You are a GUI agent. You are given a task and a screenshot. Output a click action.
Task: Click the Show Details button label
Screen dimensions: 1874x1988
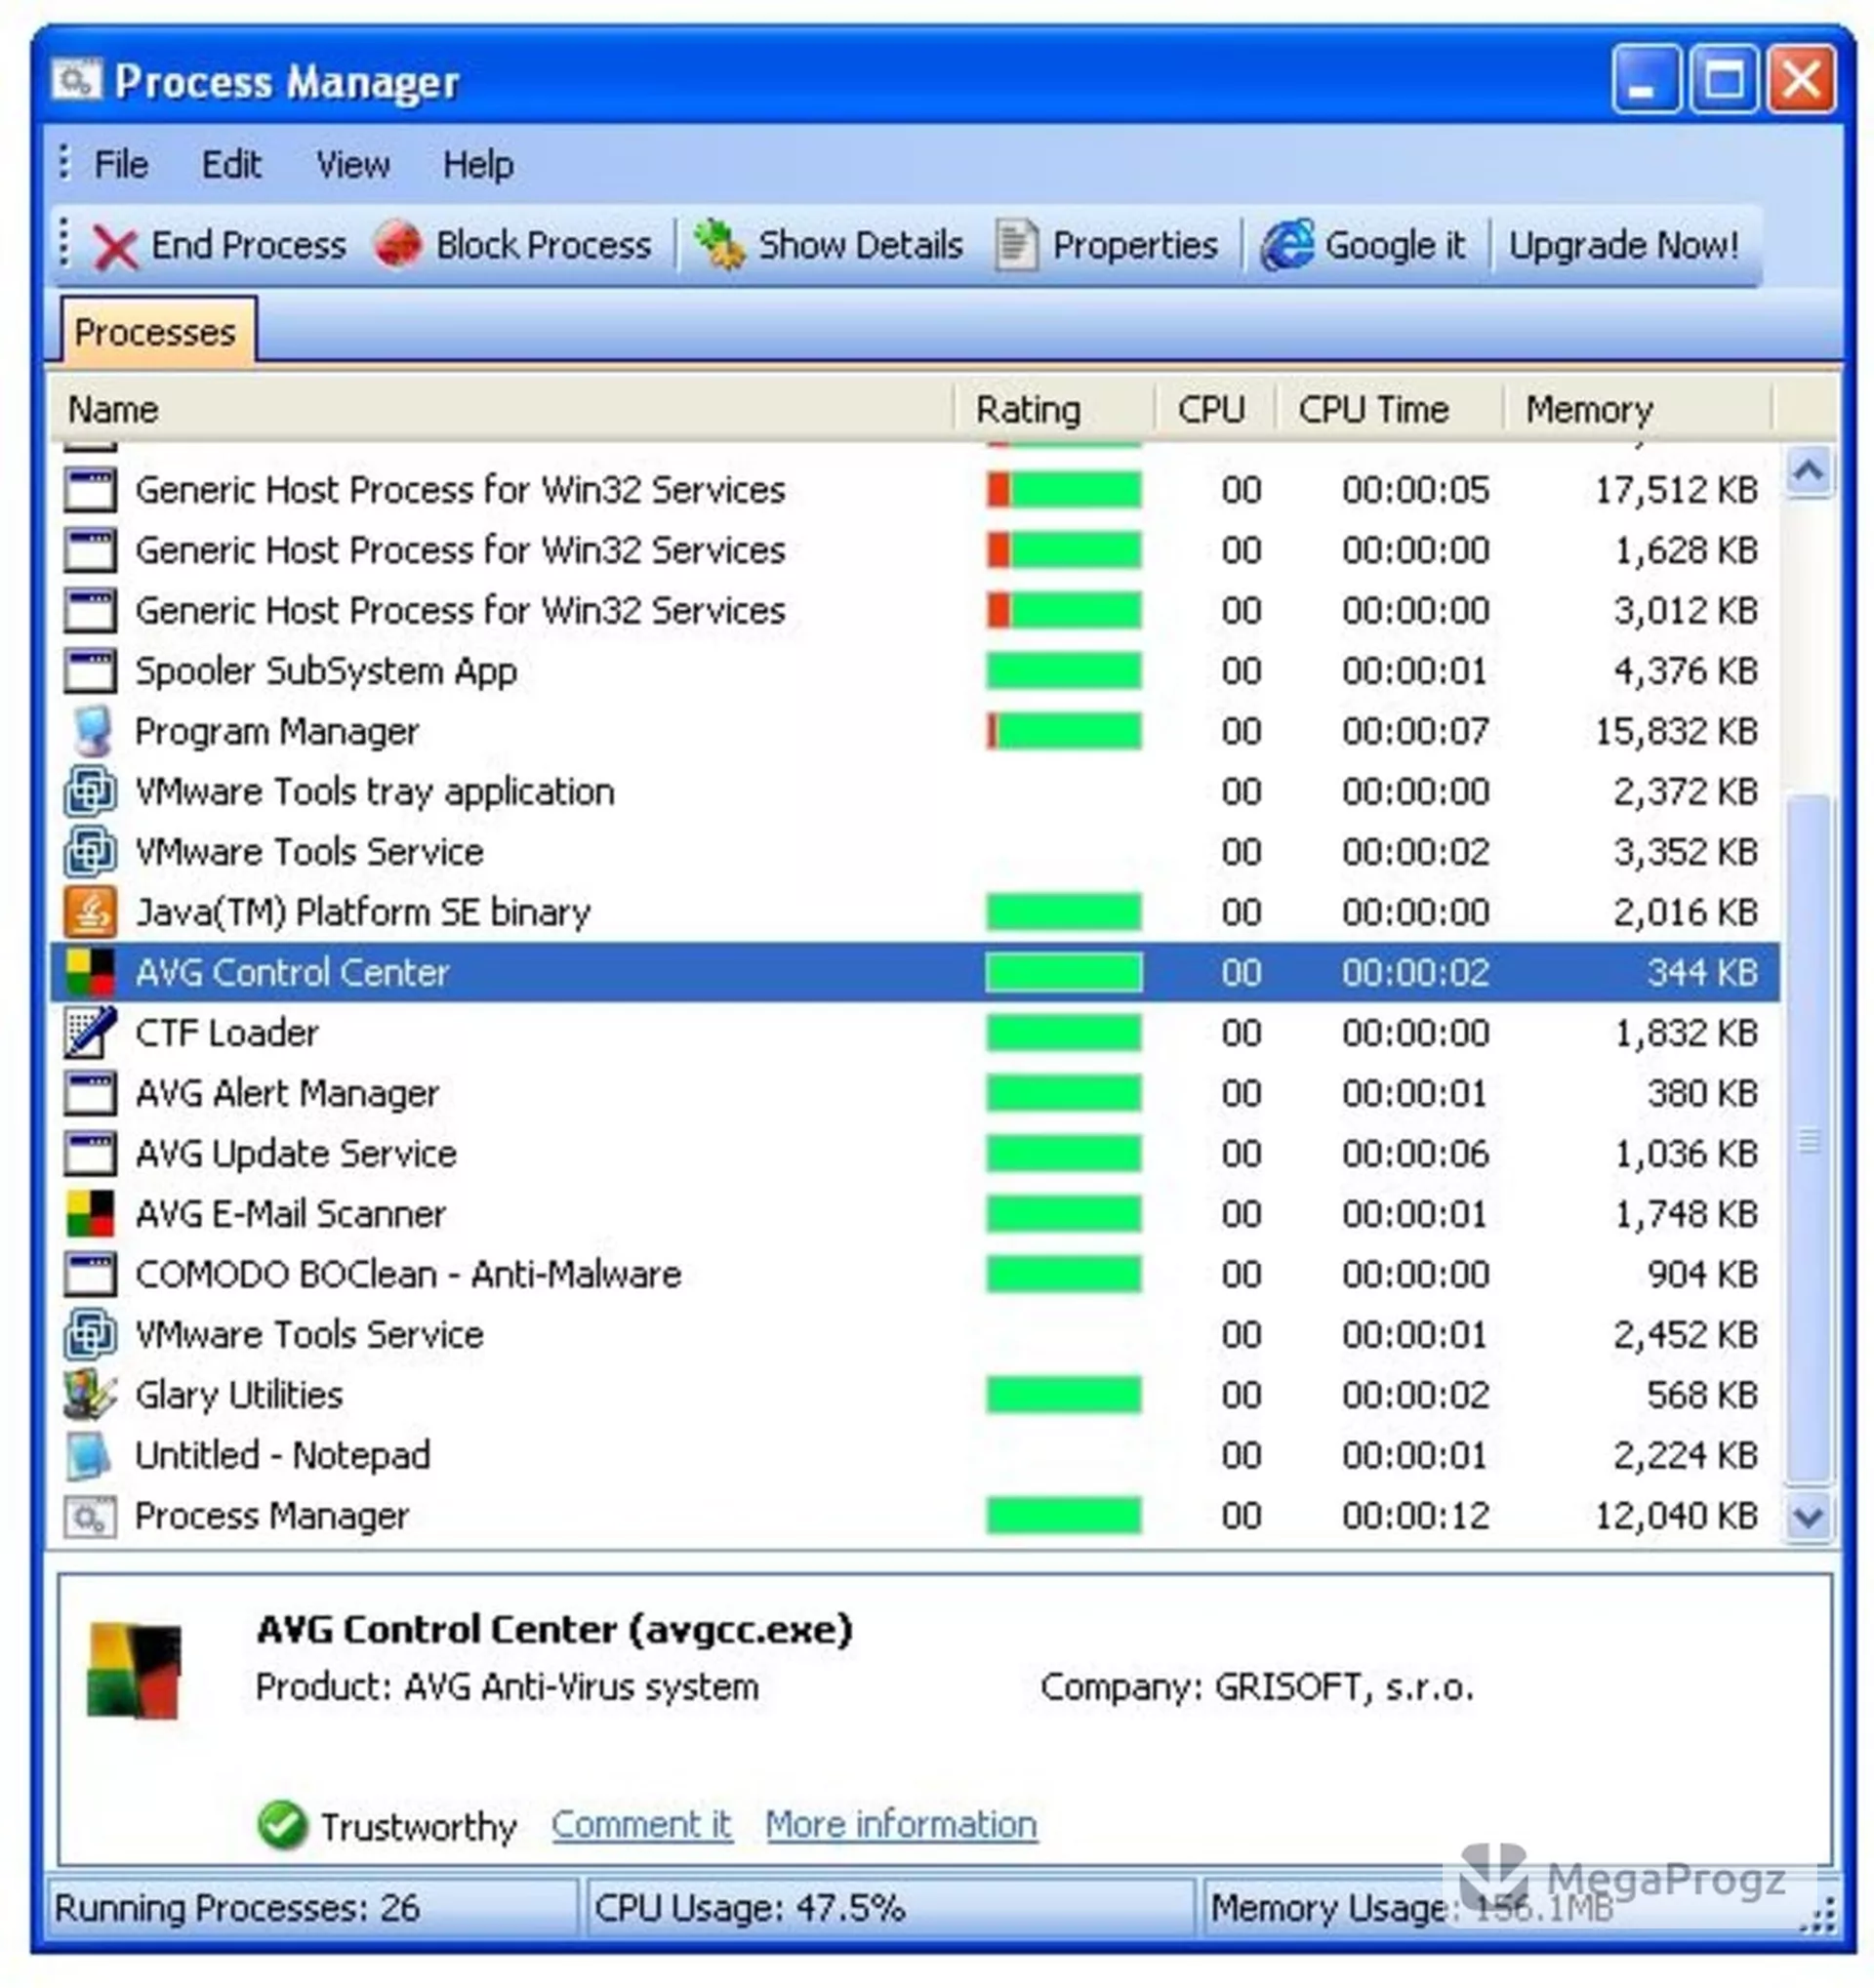coord(860,245)
